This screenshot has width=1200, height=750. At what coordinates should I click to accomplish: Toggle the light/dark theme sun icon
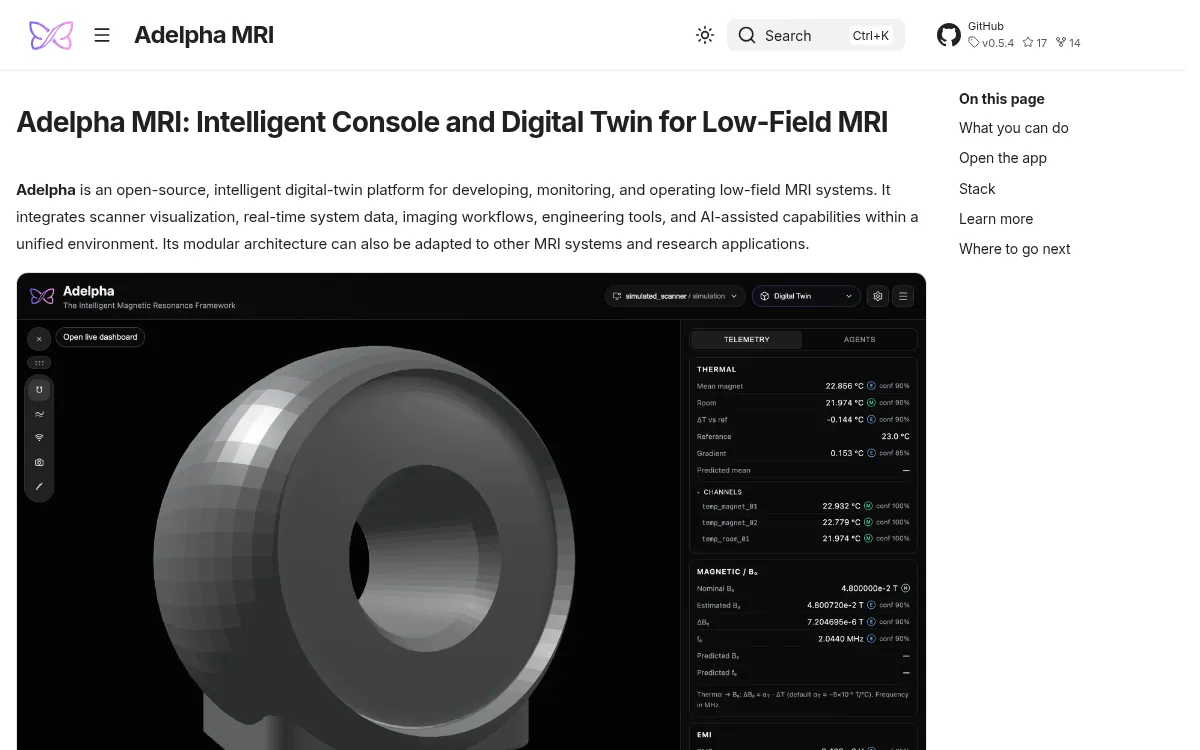(x=705, y=35)
